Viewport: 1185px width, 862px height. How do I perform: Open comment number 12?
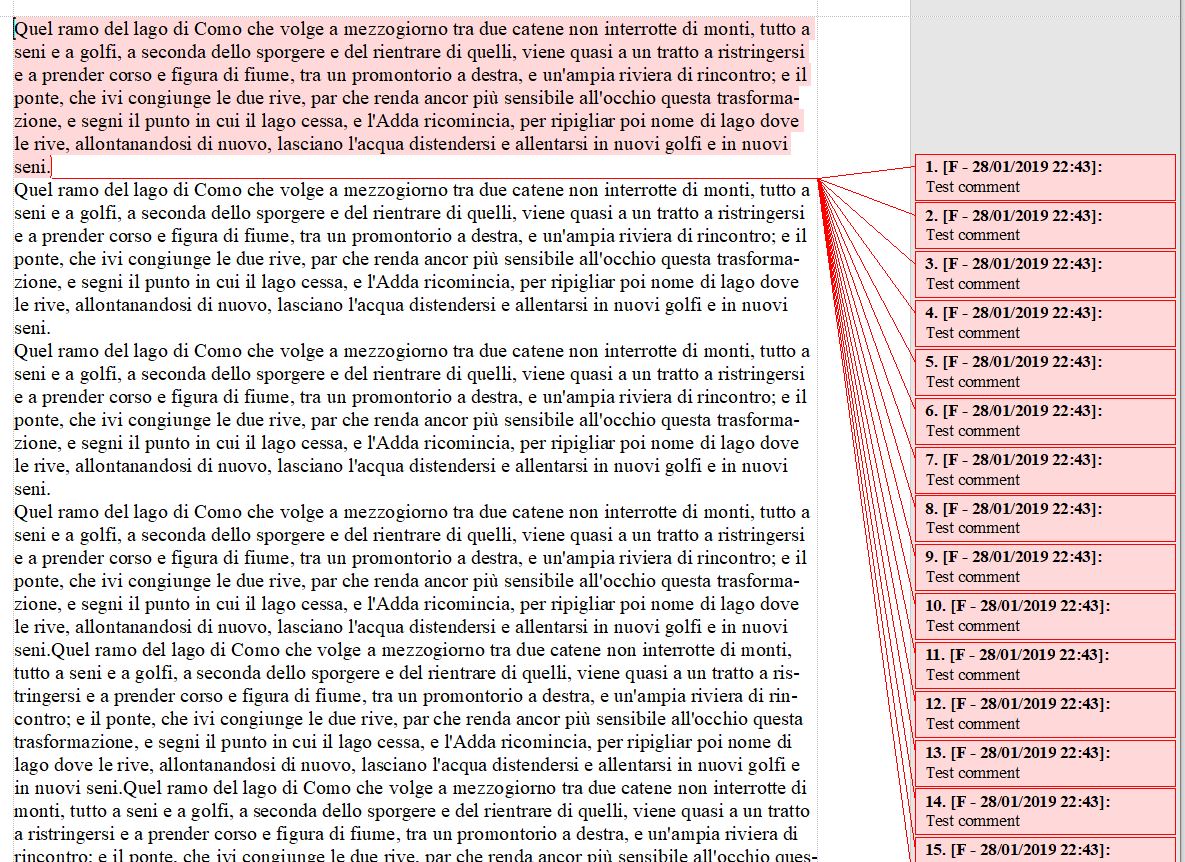click(x=1045, y=714)
